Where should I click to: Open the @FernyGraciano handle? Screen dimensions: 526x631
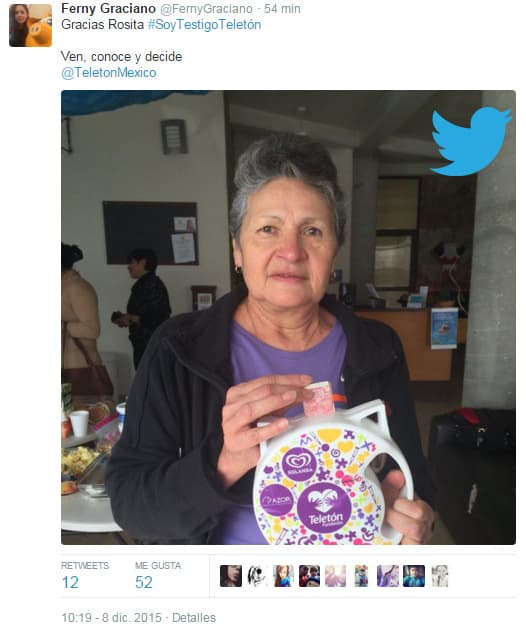(206, 8)
